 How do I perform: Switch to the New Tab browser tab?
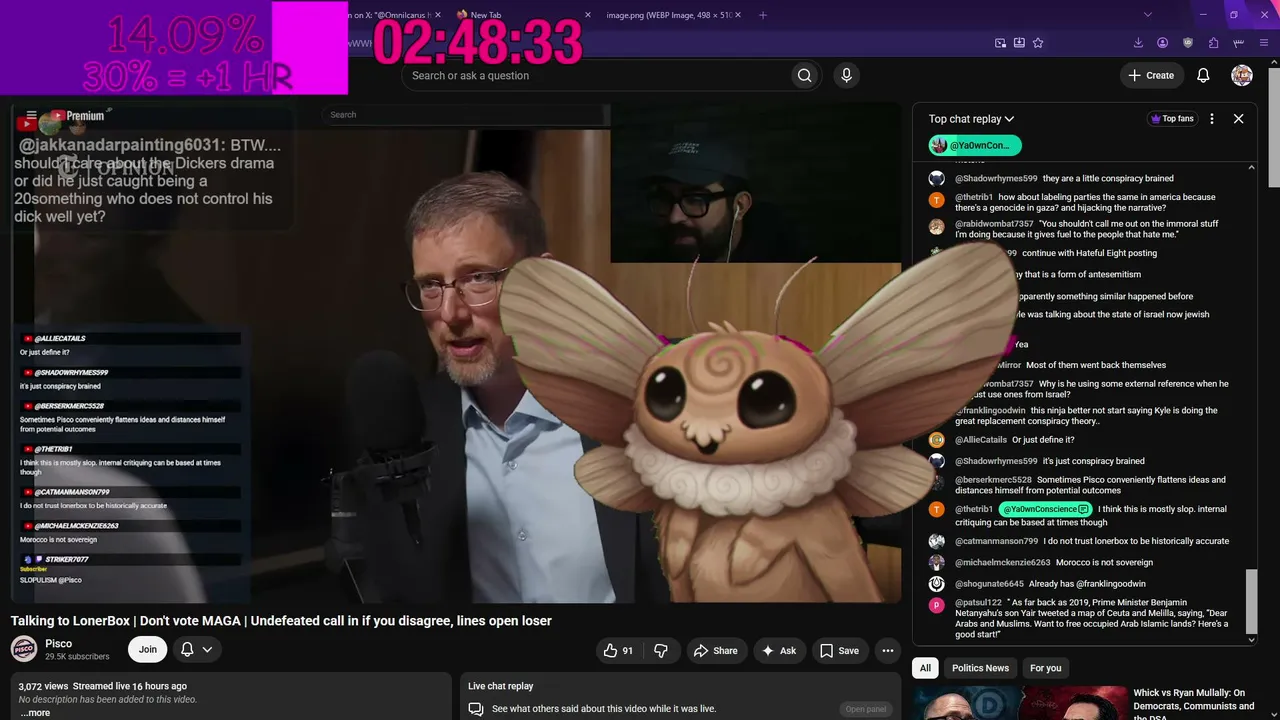(522, 15)
